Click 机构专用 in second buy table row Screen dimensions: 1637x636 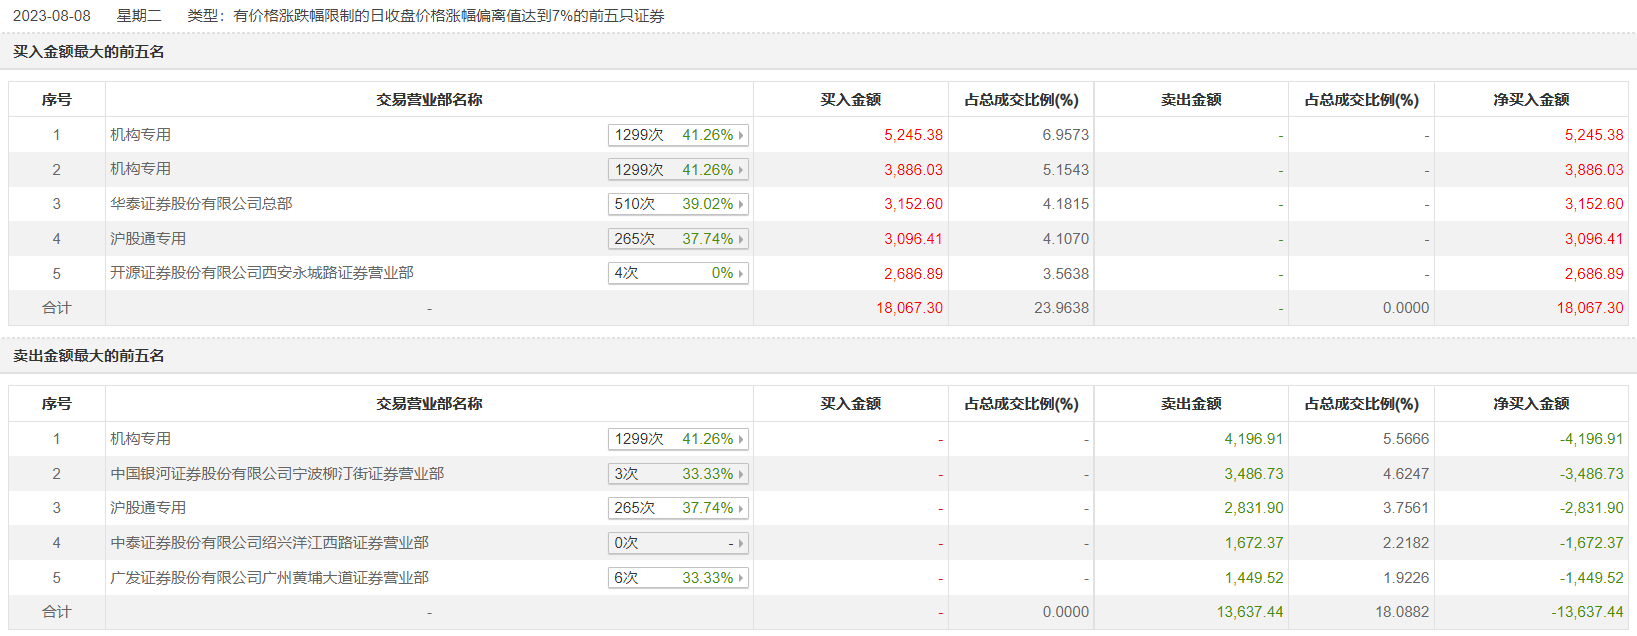point(140,169)
